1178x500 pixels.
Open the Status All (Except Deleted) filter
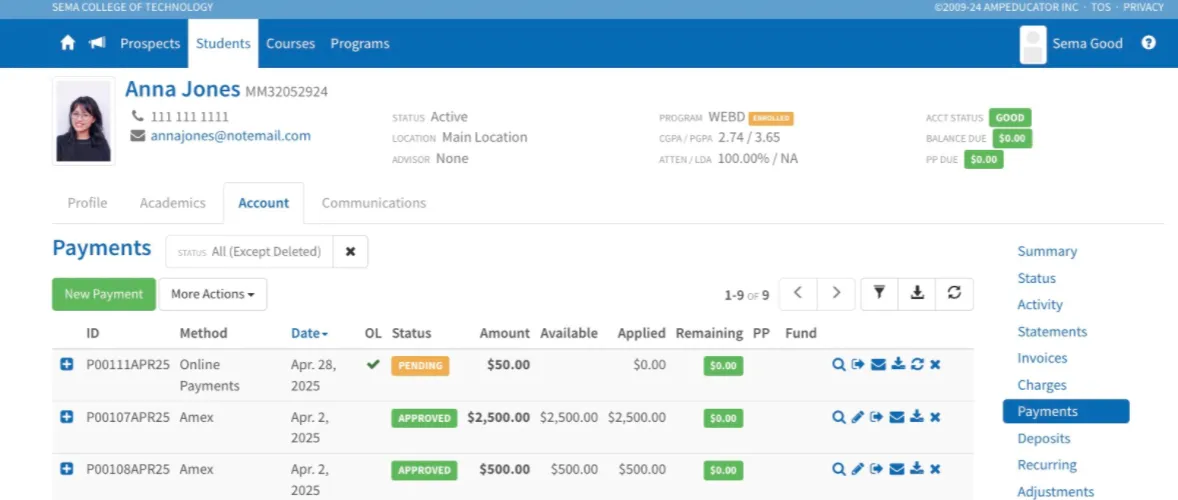249,252
